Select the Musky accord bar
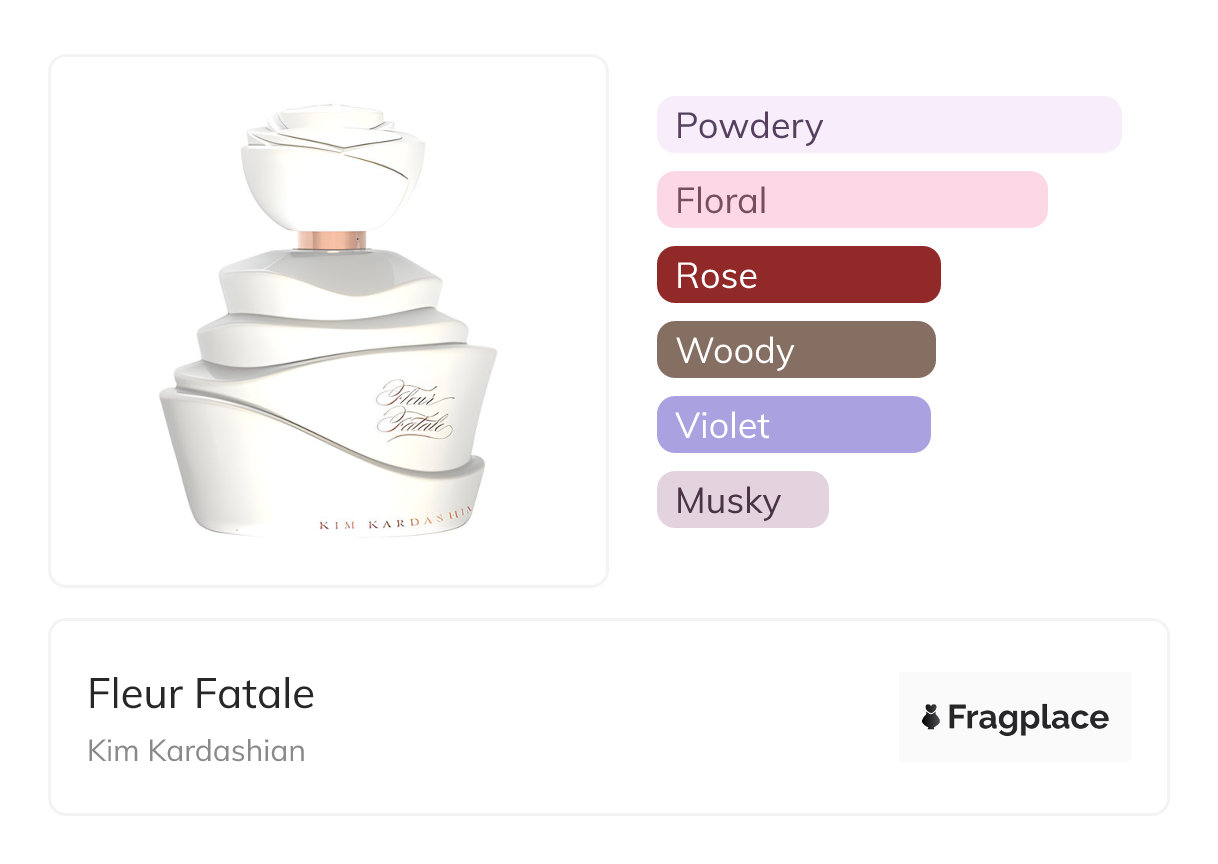Viewport: 1218px width, 864px height. (742, 500)
